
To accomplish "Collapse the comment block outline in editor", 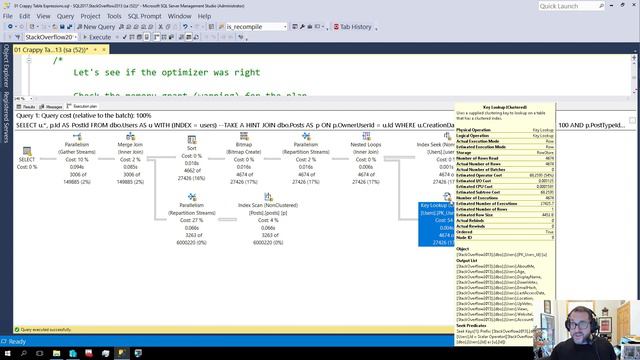I will point(29,60).
